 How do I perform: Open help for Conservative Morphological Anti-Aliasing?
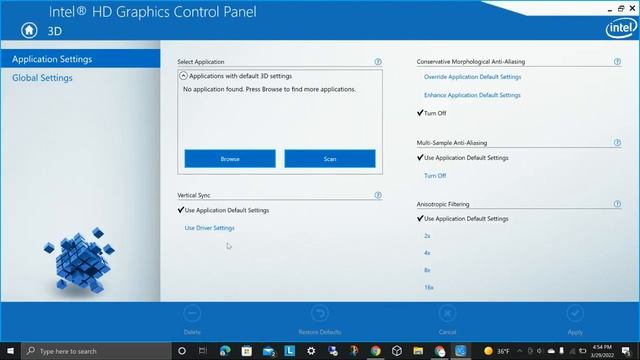click(617, 61)
